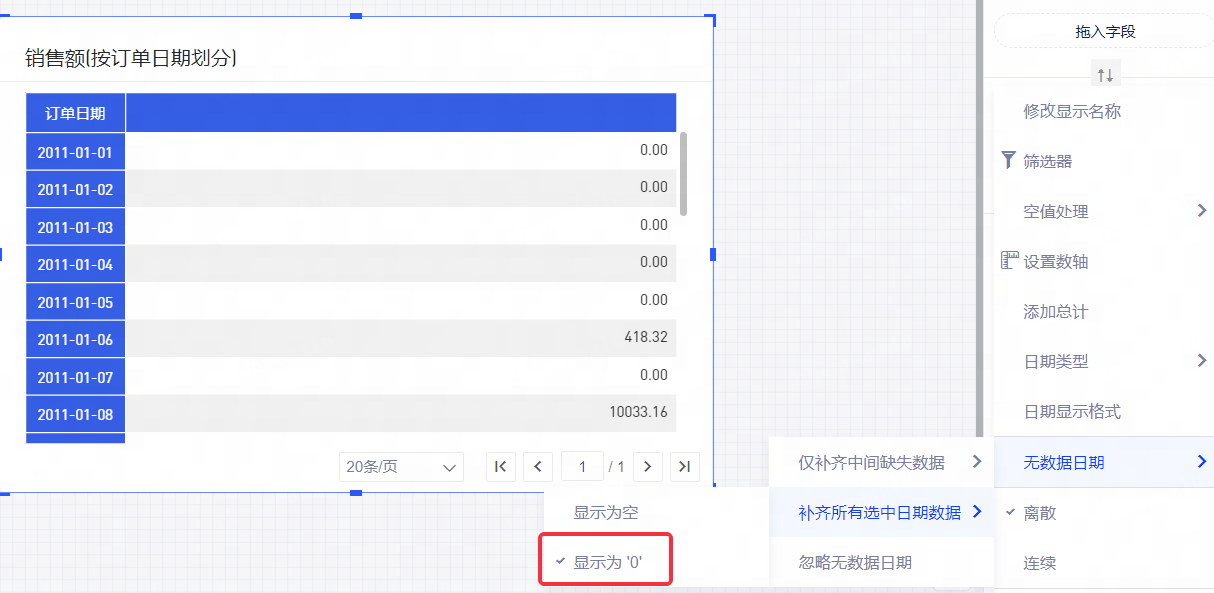Viewport: 1214px width, 593px height.
Task: Select 离散 checked option
Action: pos(1039,513)
